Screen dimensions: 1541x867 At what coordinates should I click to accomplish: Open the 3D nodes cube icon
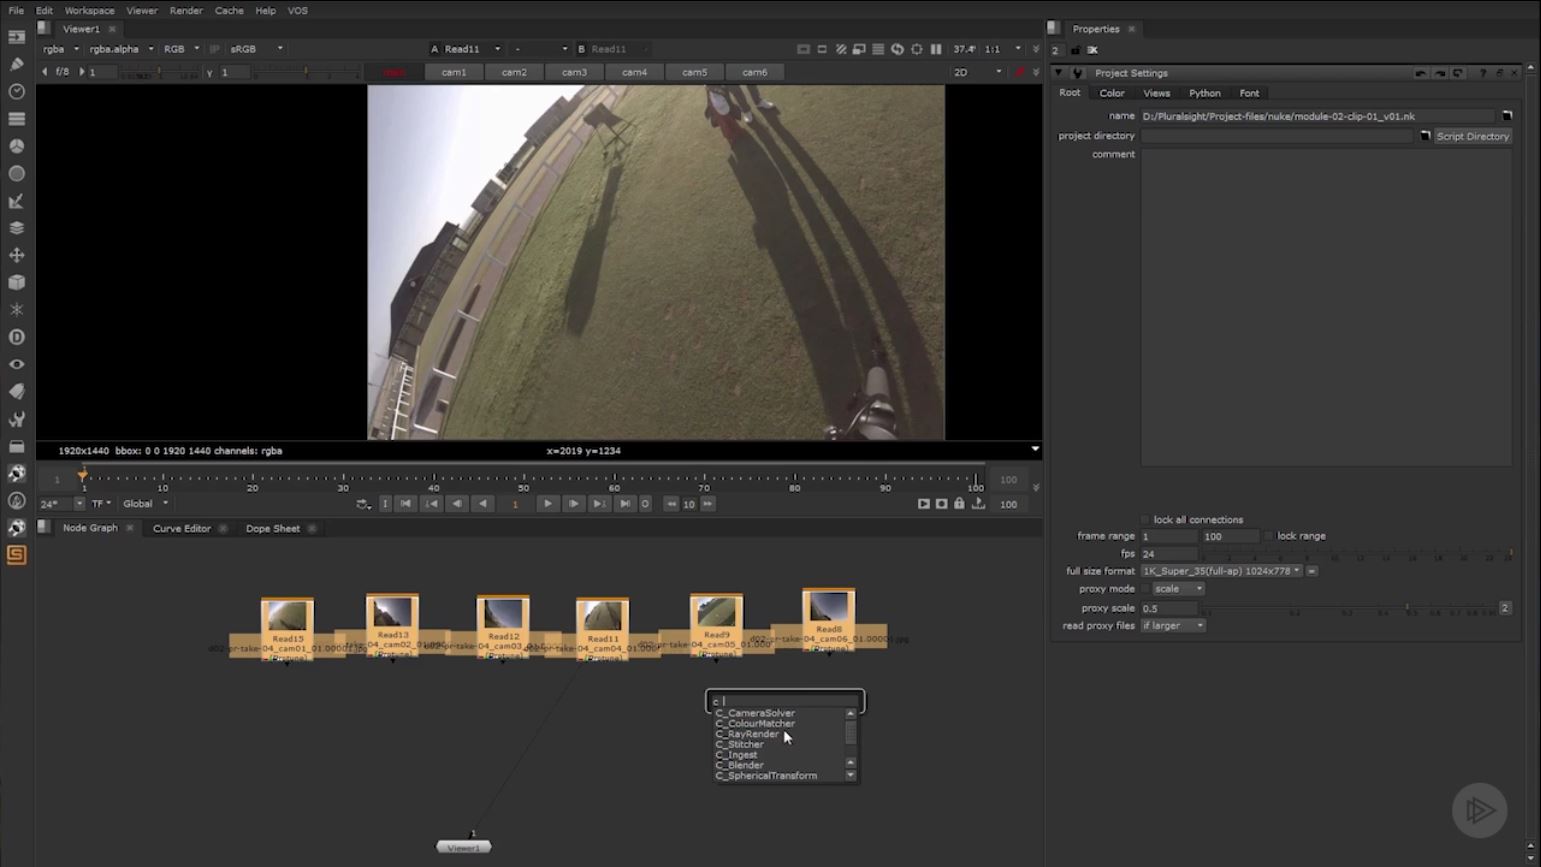pos(16,282)
